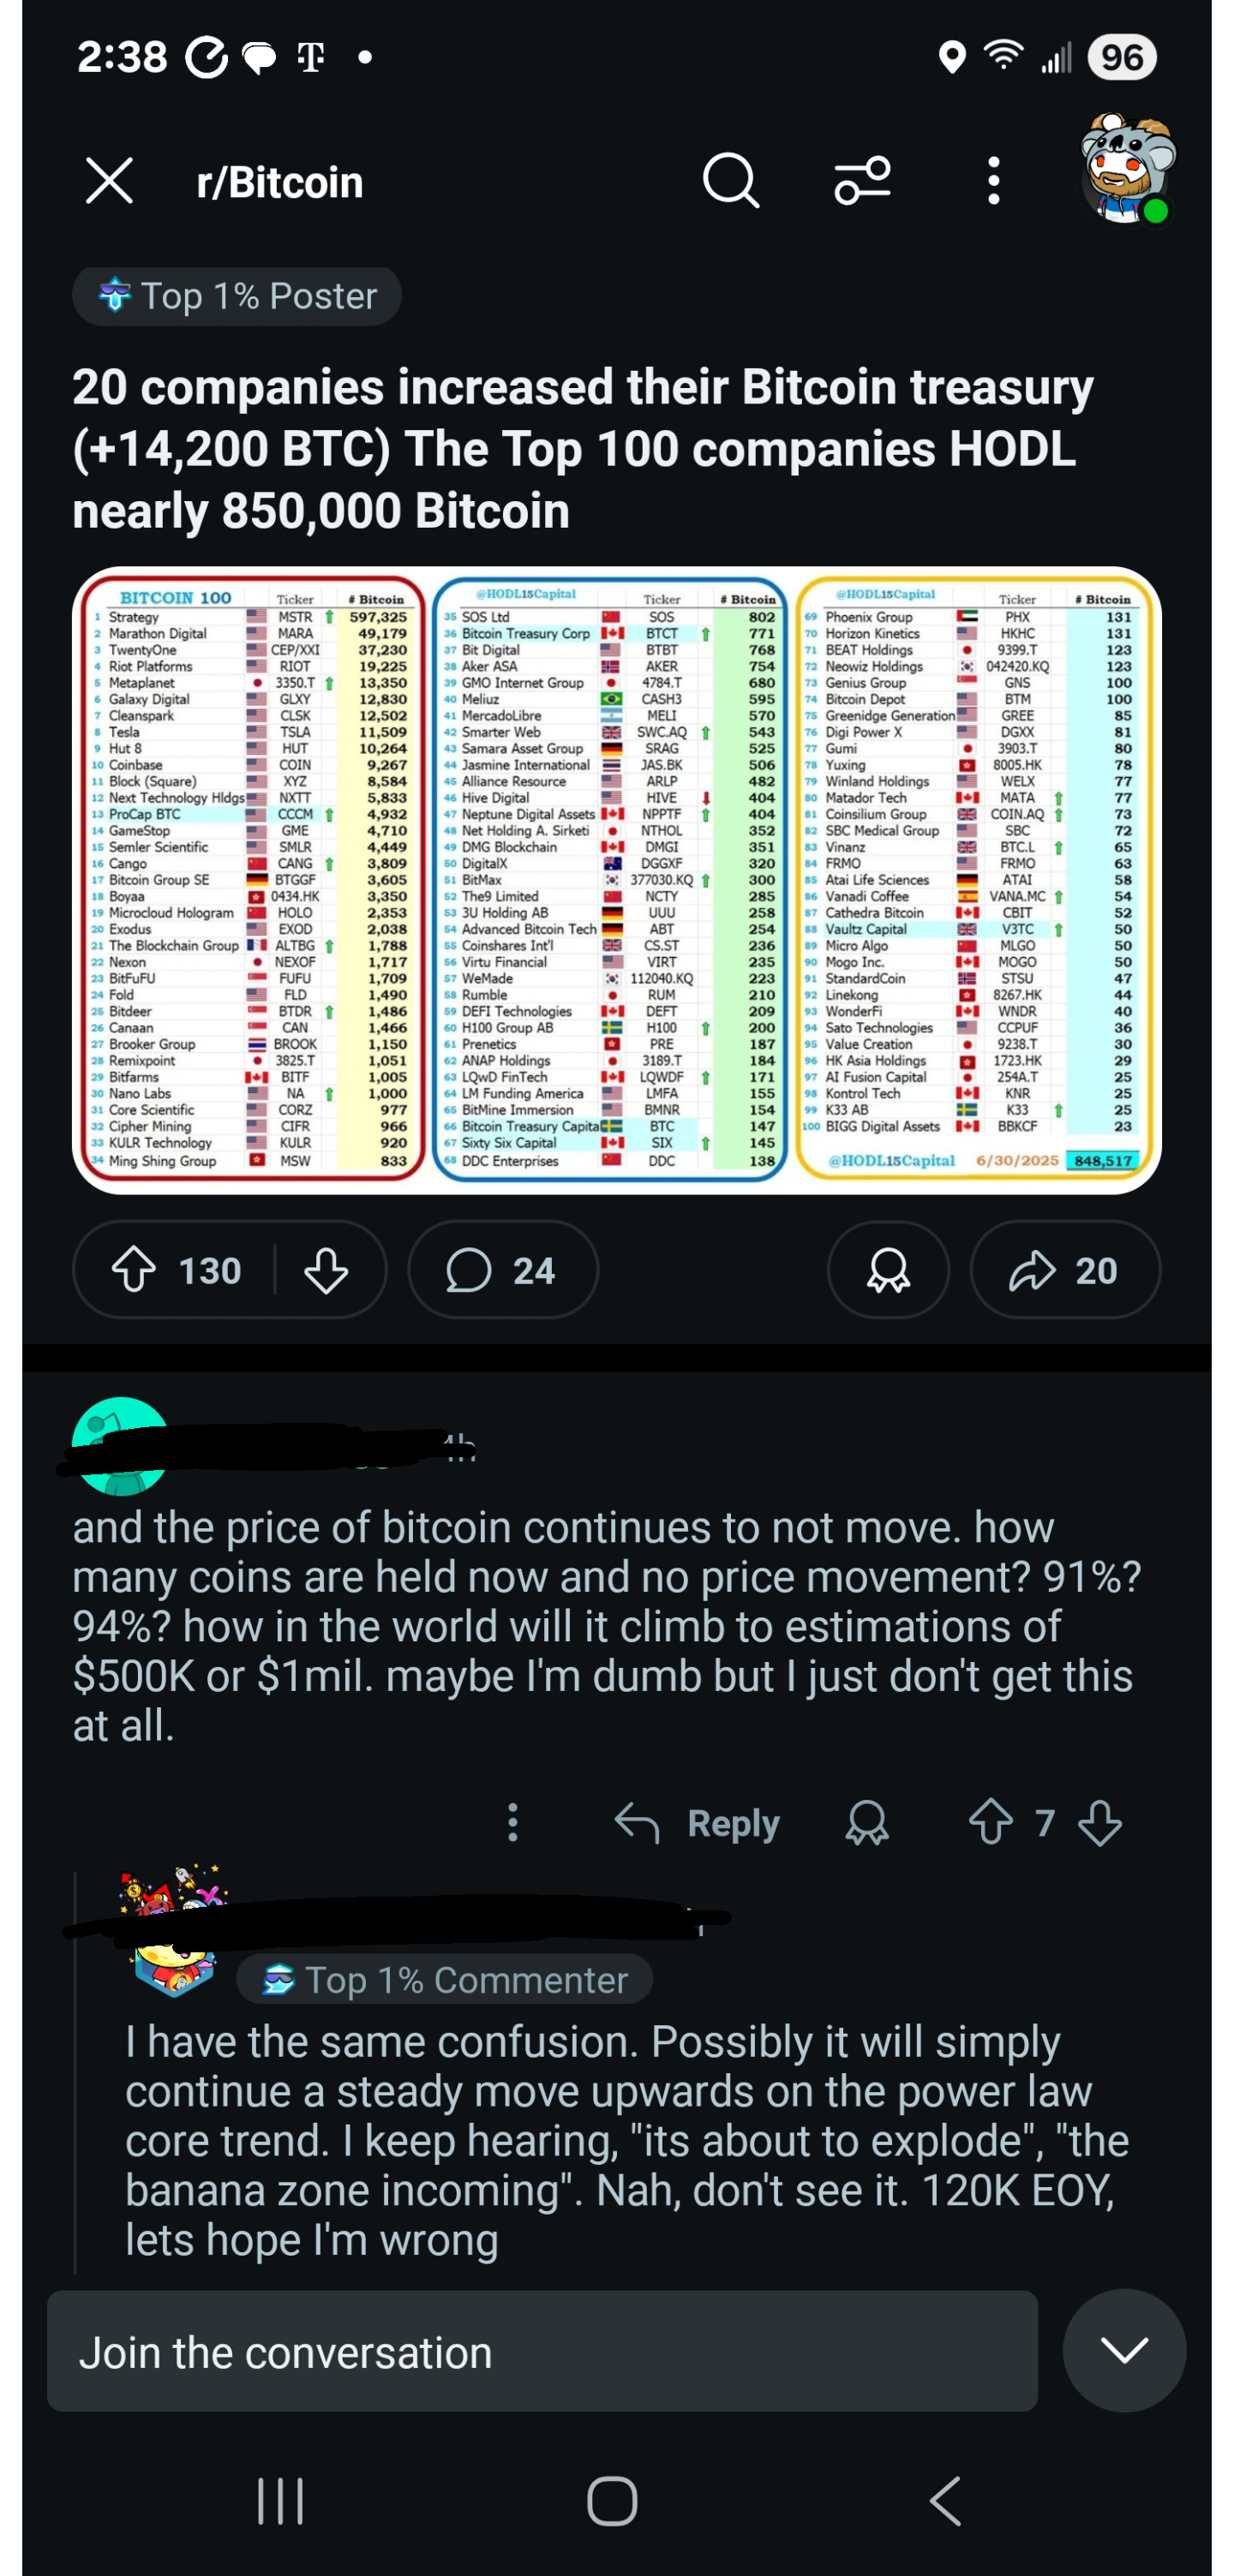
Task: Open the search magnifier icon
Action: pyautogui.click(x=731, y=181)
